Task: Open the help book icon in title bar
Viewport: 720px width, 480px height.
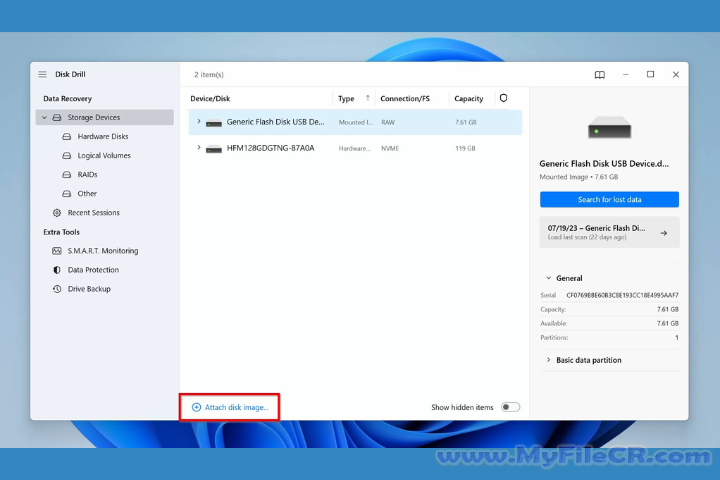Action: click(600, 74)
